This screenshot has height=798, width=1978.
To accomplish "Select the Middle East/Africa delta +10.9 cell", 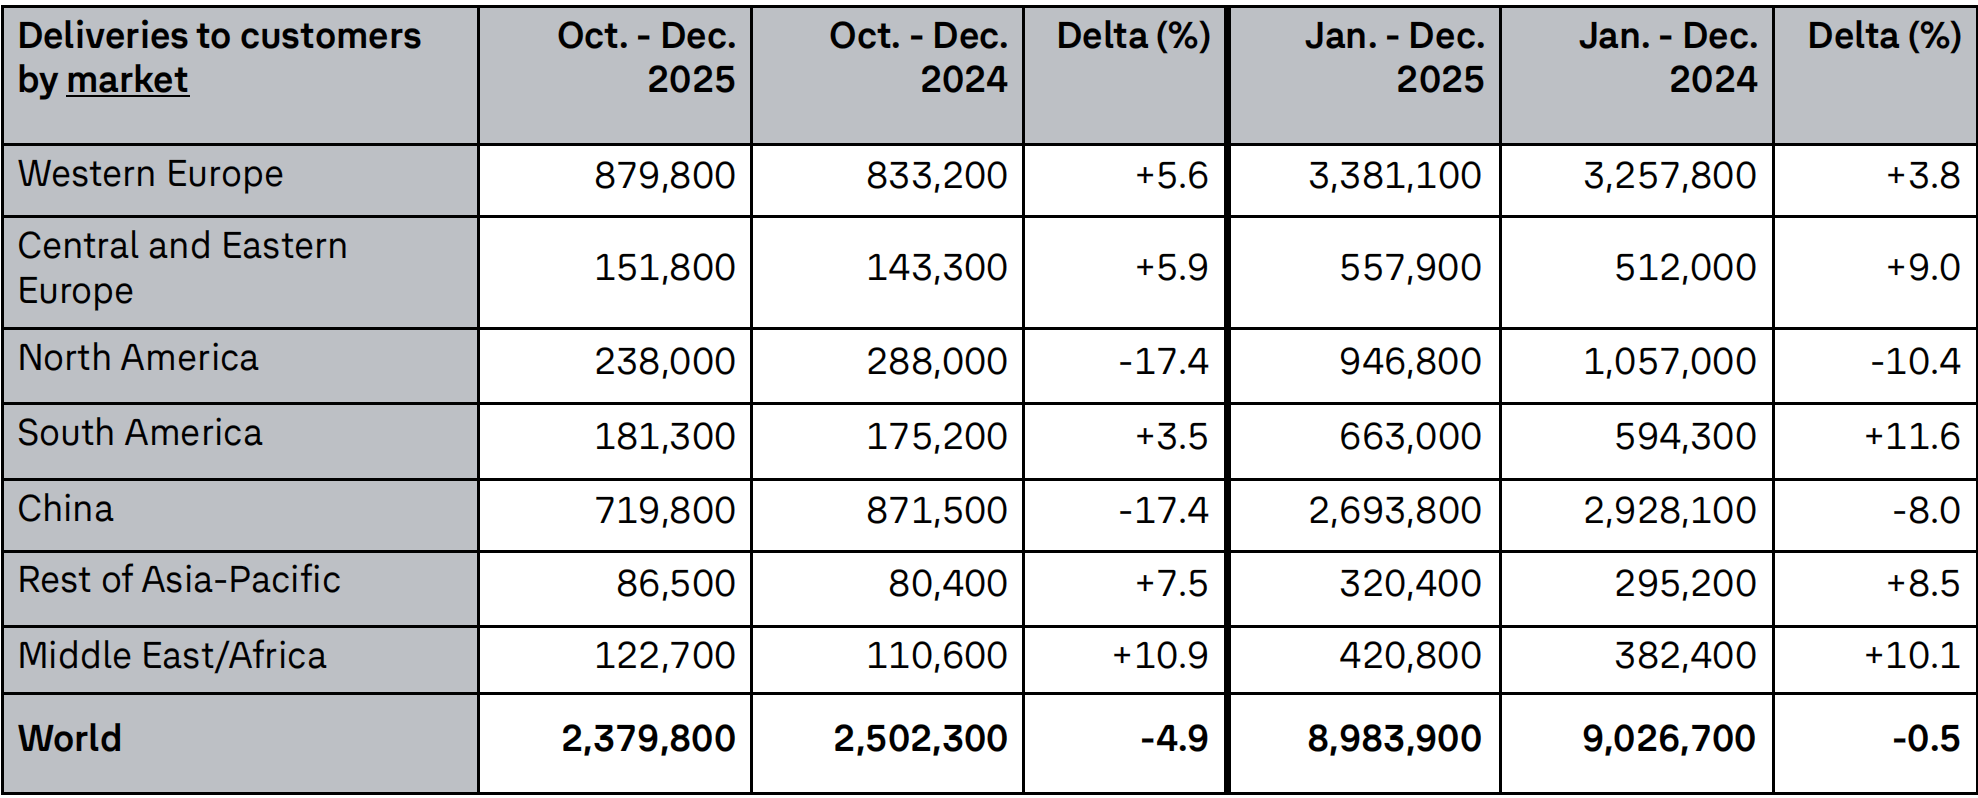I will coord(1160,656).
